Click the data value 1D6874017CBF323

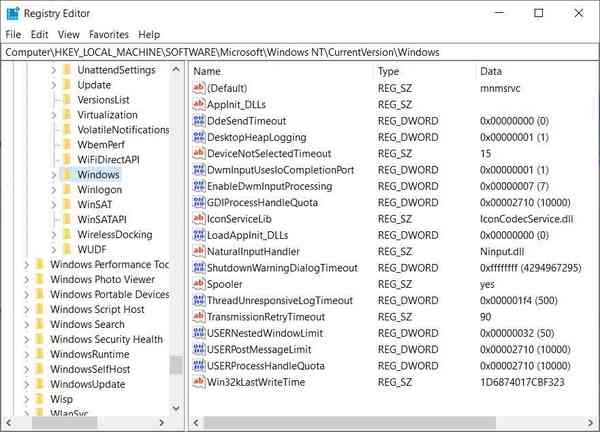522,382
